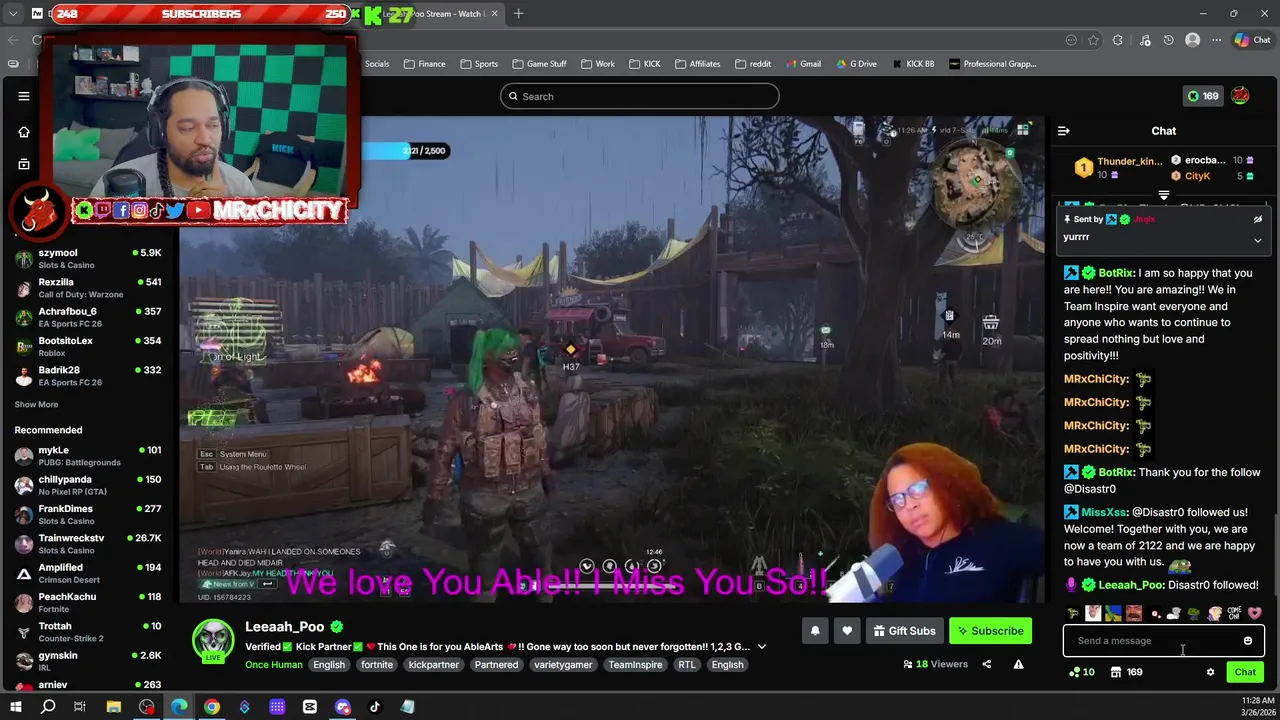Click the Once Human category link
Screen dimensions: 1280x720
pos(273,665)
